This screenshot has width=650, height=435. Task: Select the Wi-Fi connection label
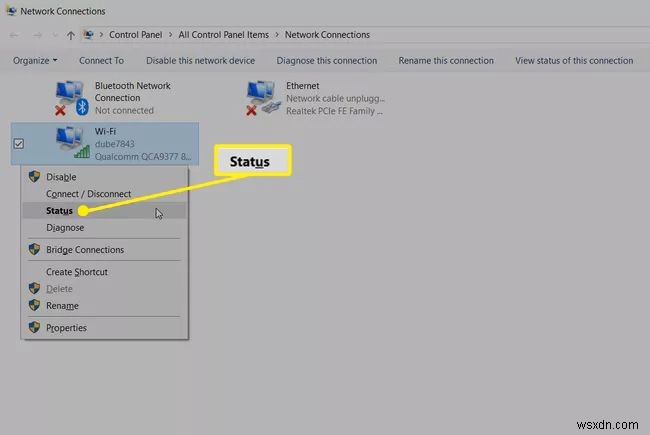click(105, 131)
